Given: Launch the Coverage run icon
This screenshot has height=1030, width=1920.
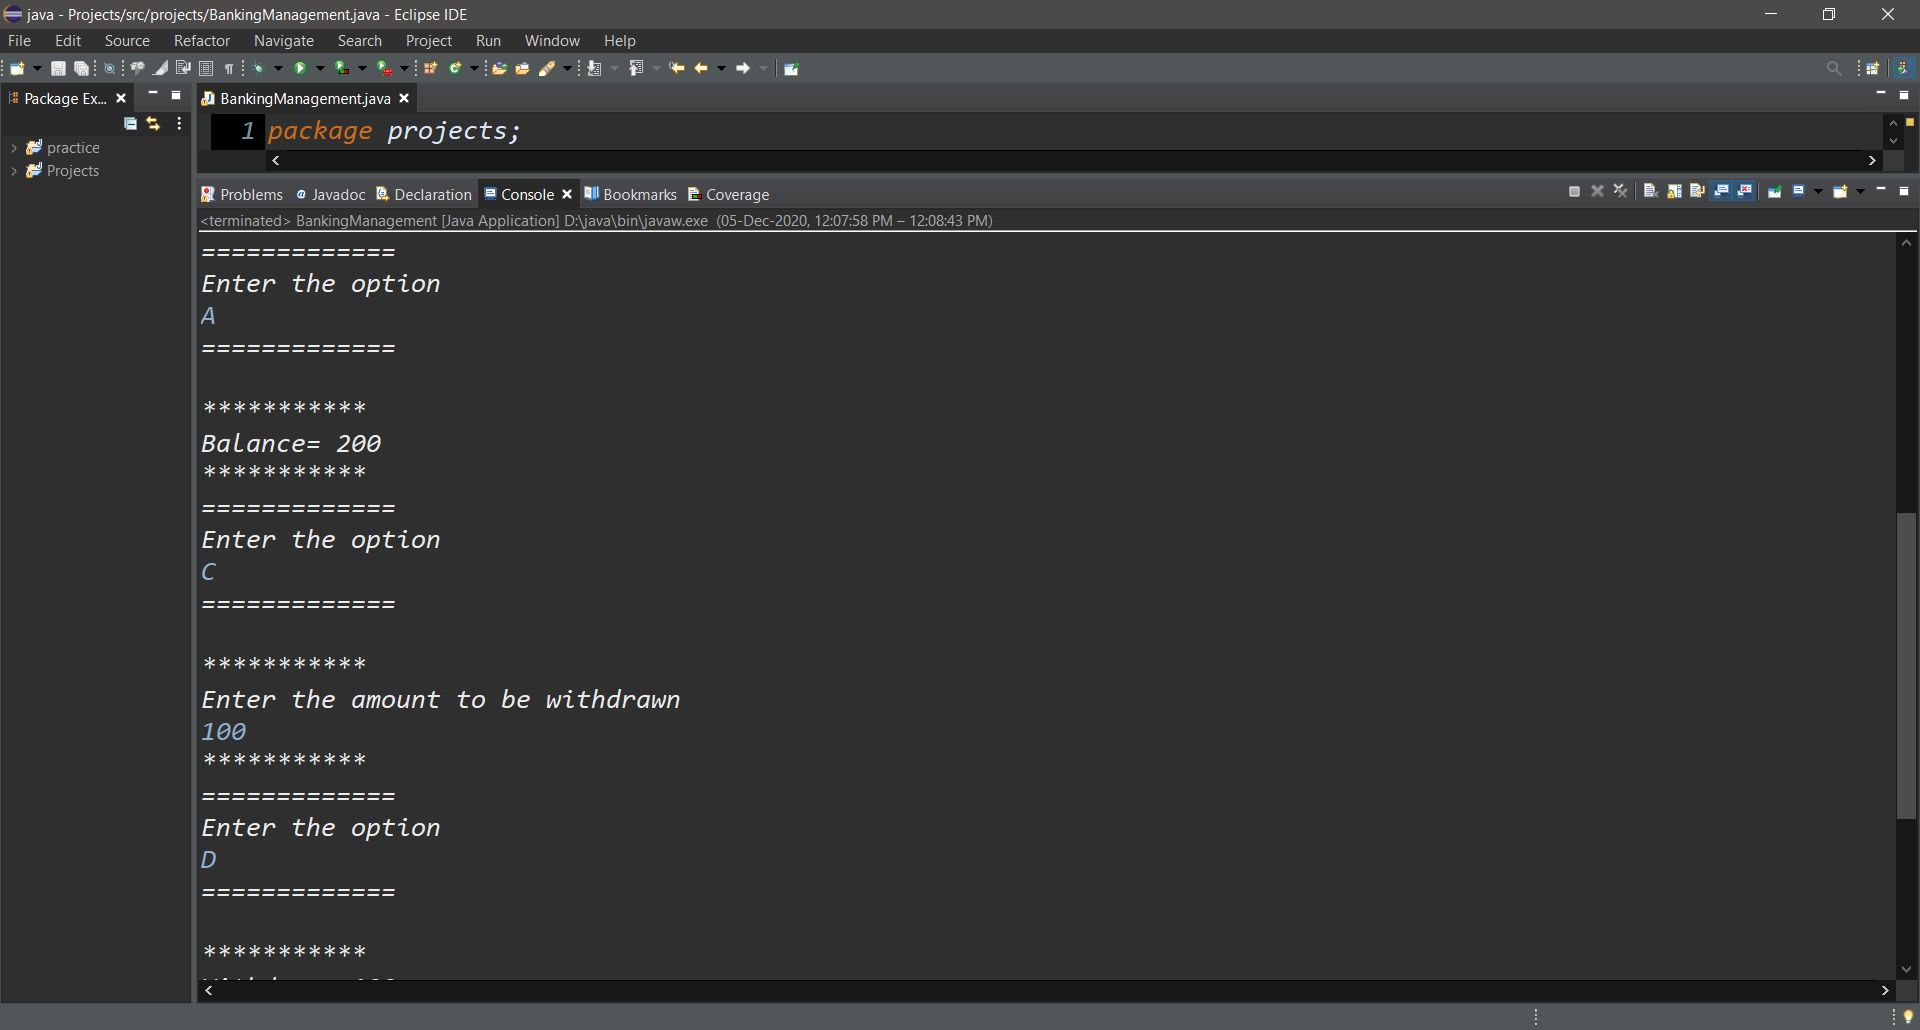Looking at the screenshot, I should click(342, 68).
